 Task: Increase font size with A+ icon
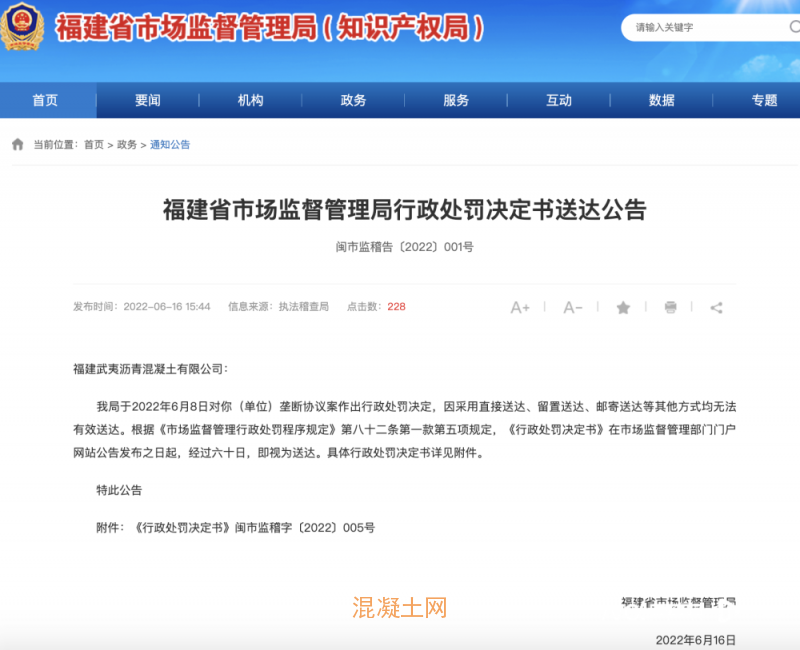(520, 307)
